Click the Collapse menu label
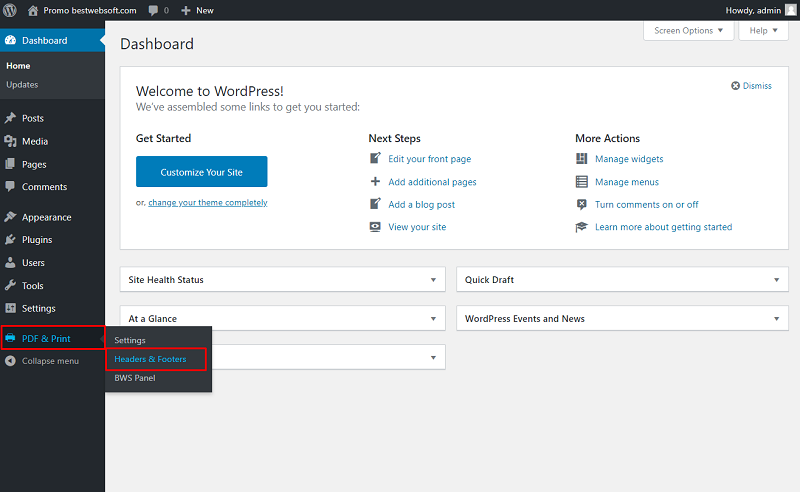Viewport: 800px width, 492px height. tap(50, 361)
